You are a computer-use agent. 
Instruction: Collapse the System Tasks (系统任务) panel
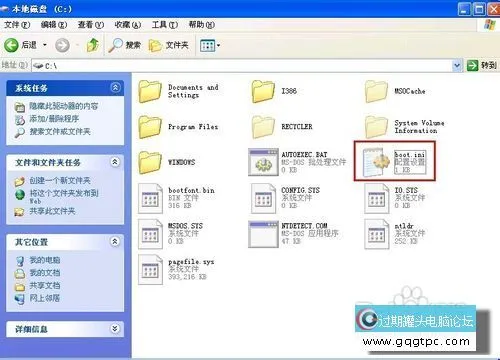click(x=115, y=88)
